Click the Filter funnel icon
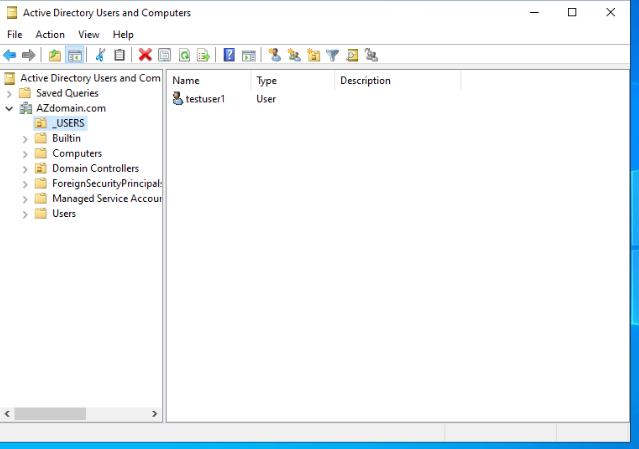Image resolution: width=639 pixels, height=449 pixels. [x=333, y=55]
